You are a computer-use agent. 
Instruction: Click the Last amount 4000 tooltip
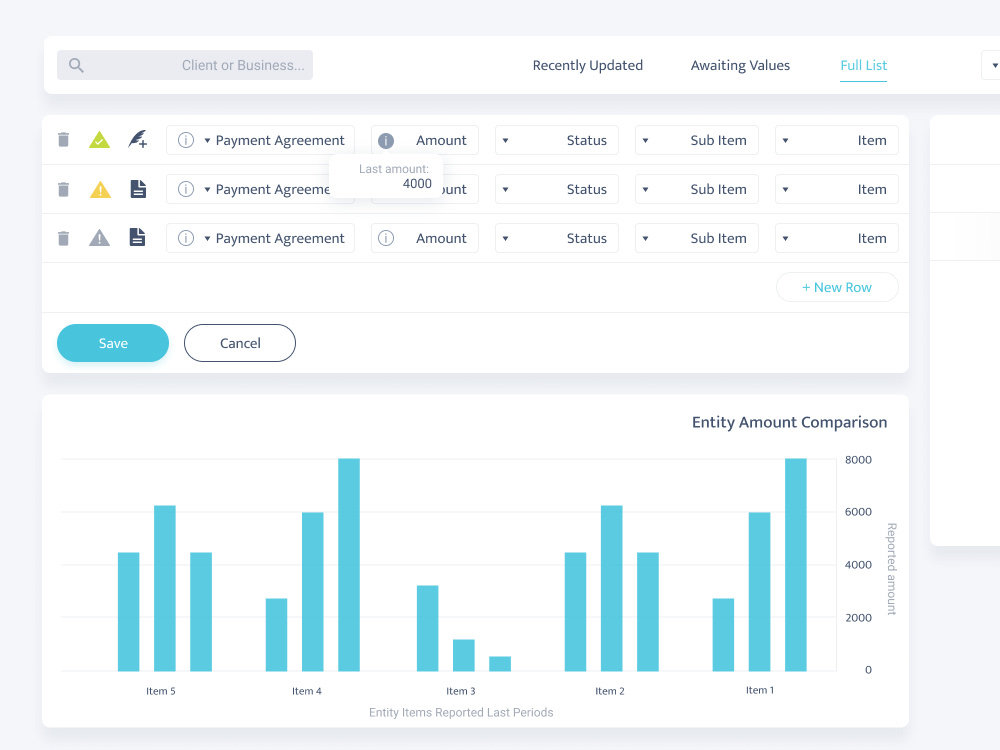[x=386, y=176]
